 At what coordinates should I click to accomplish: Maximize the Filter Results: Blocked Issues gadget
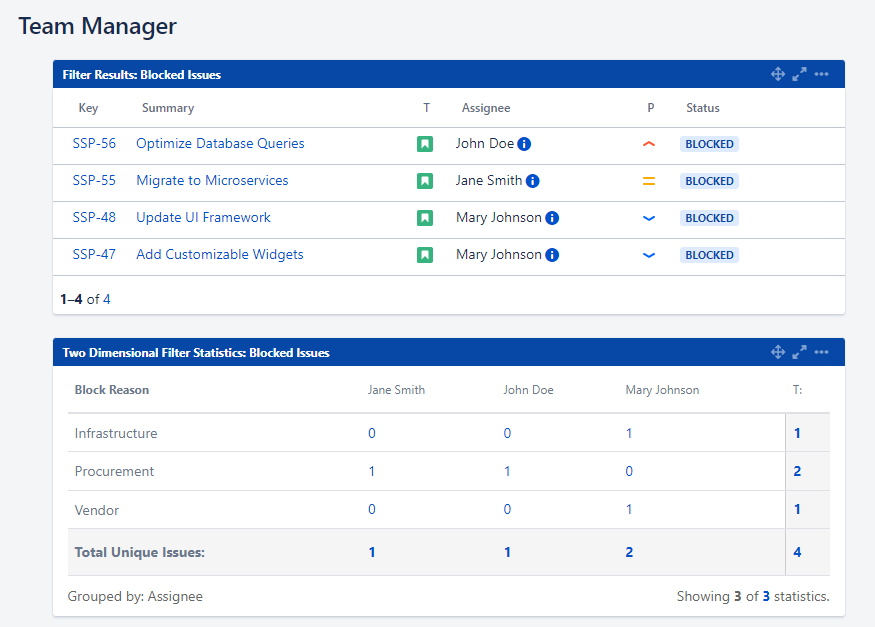click(799, 74)
